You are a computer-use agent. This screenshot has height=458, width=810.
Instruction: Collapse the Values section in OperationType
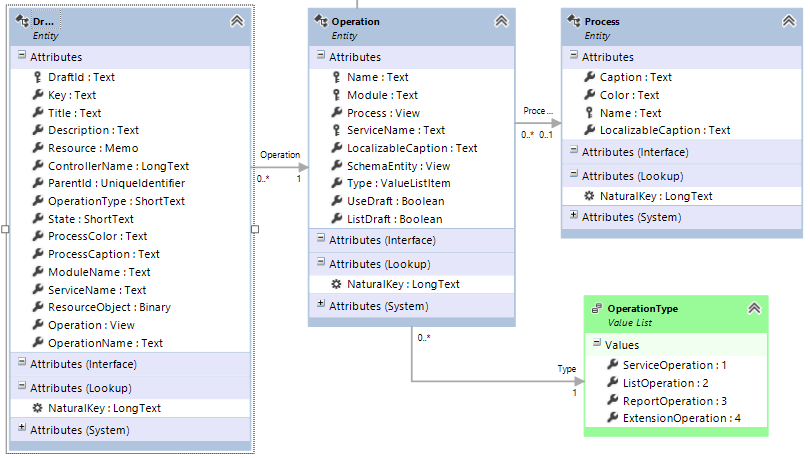tap(597, 343)
